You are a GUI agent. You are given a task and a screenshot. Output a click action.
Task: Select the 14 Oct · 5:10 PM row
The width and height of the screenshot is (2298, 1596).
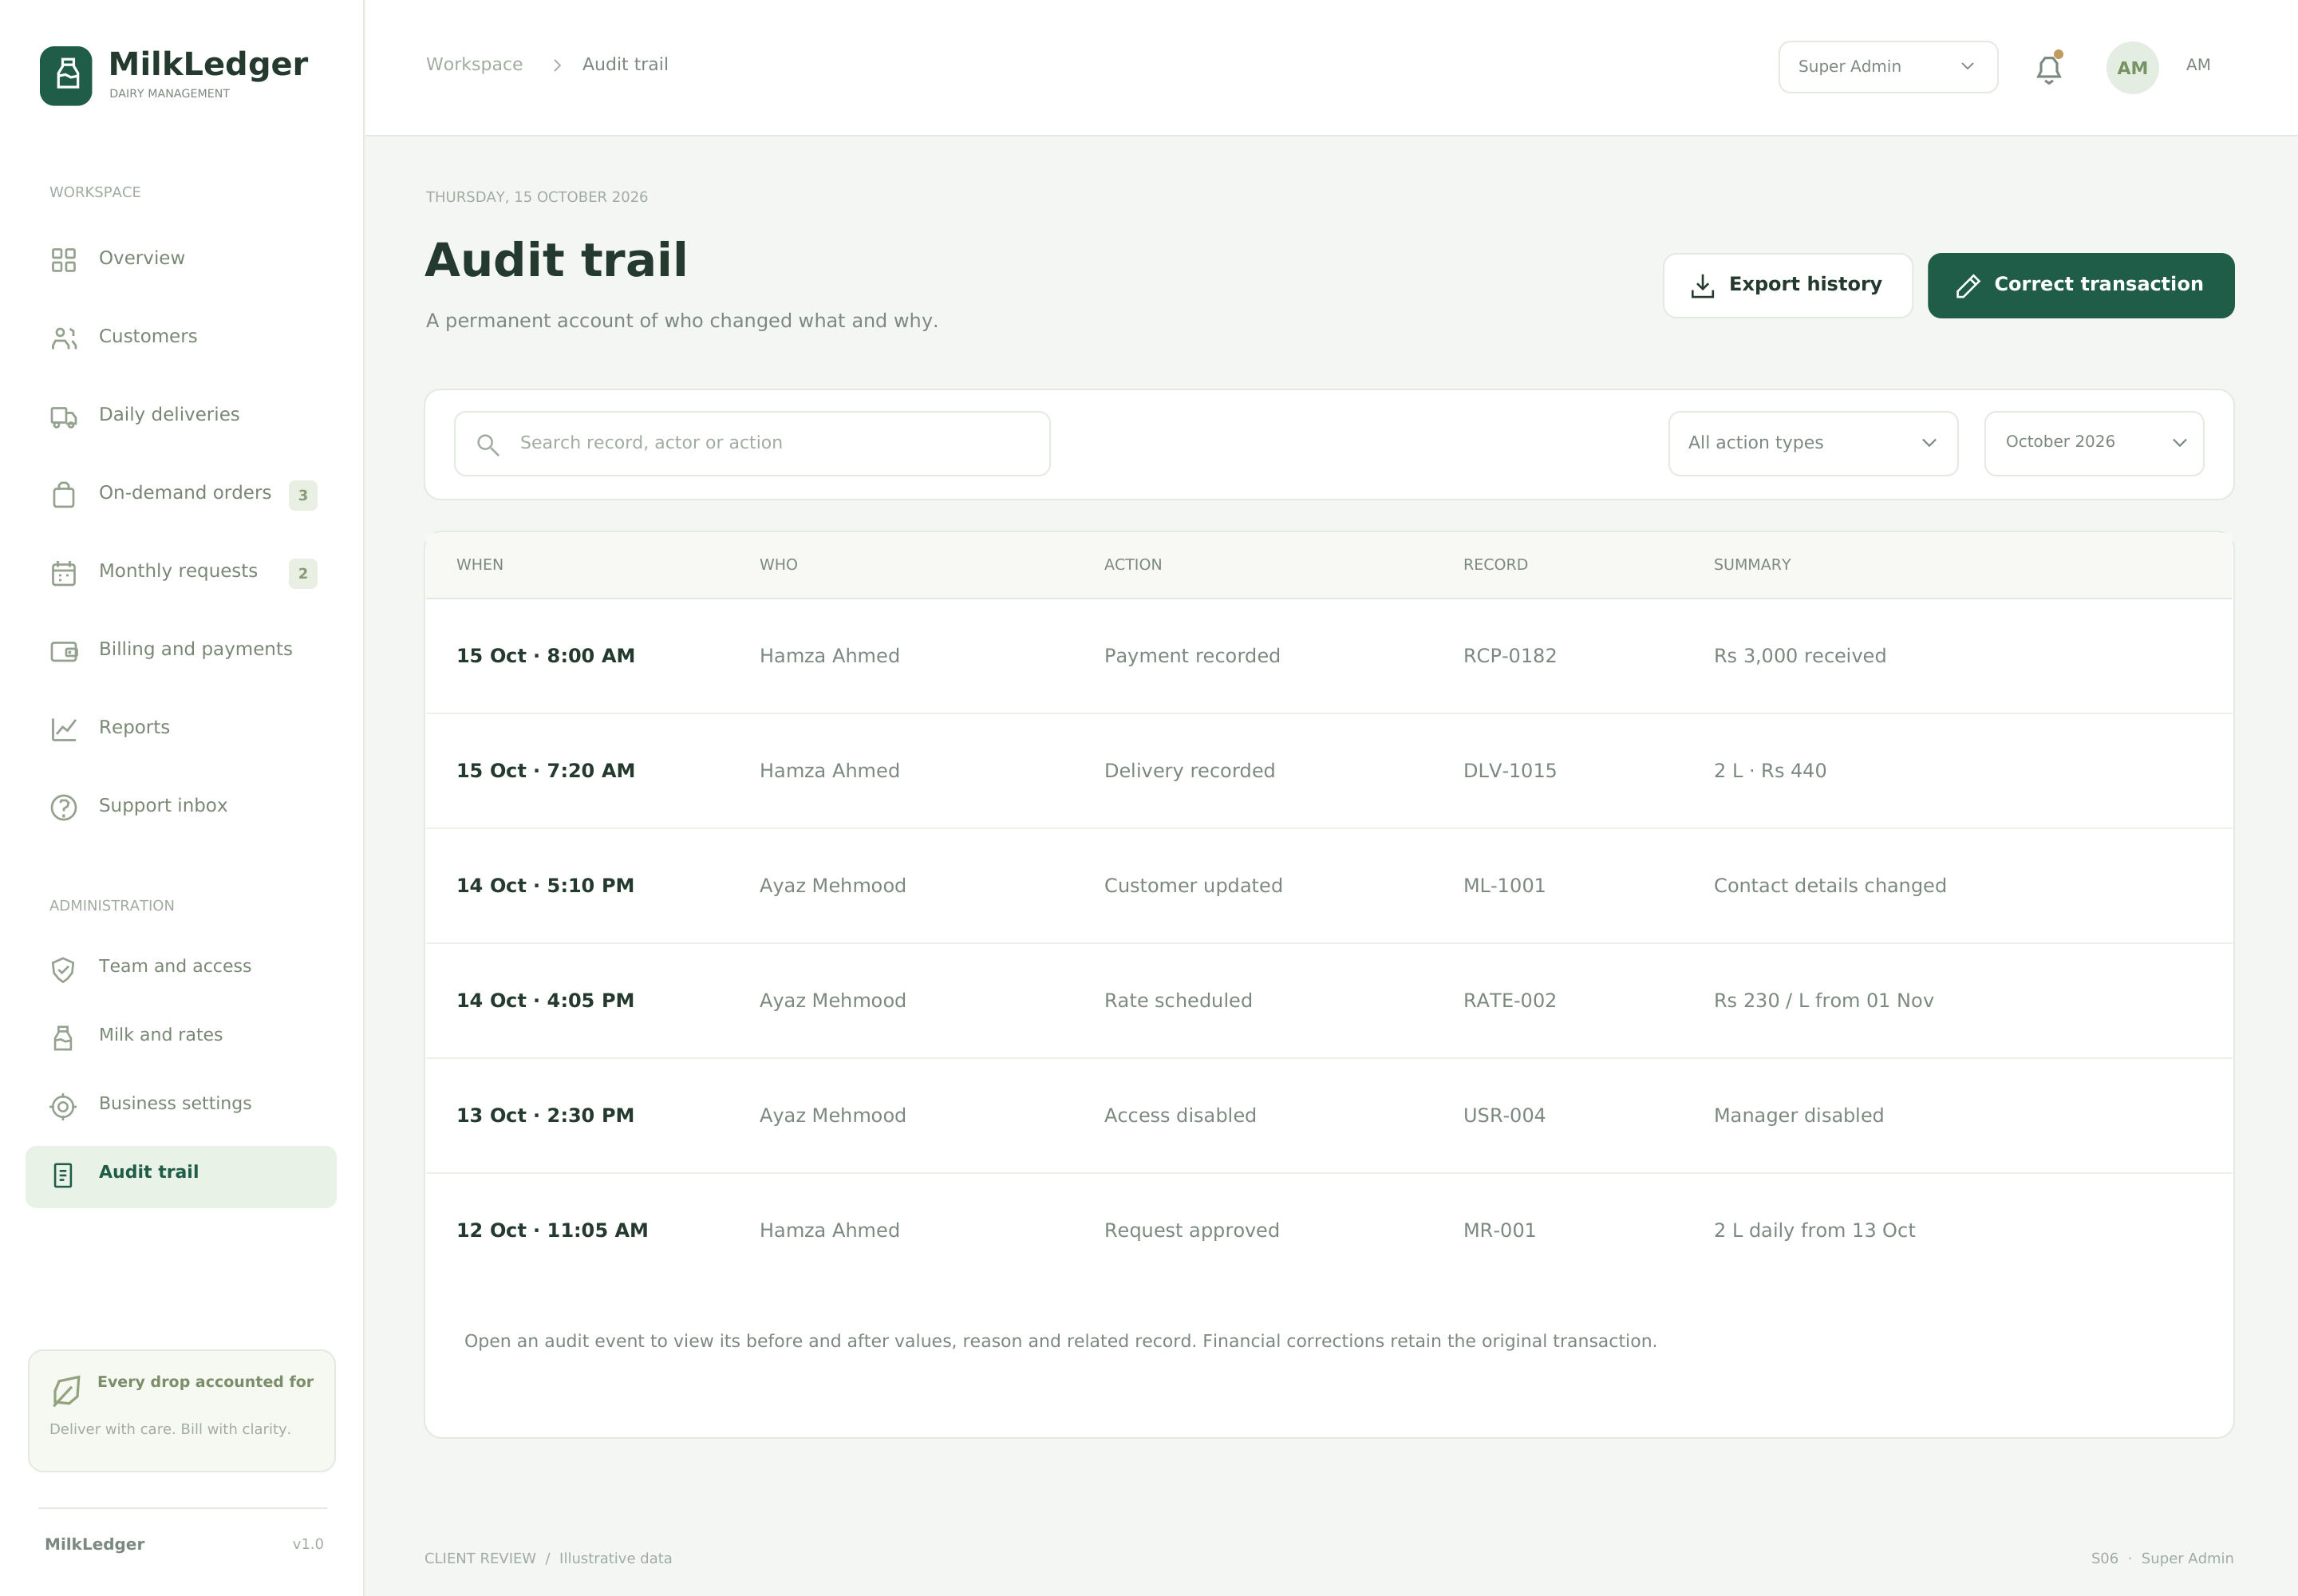(x=1329, y=886)
